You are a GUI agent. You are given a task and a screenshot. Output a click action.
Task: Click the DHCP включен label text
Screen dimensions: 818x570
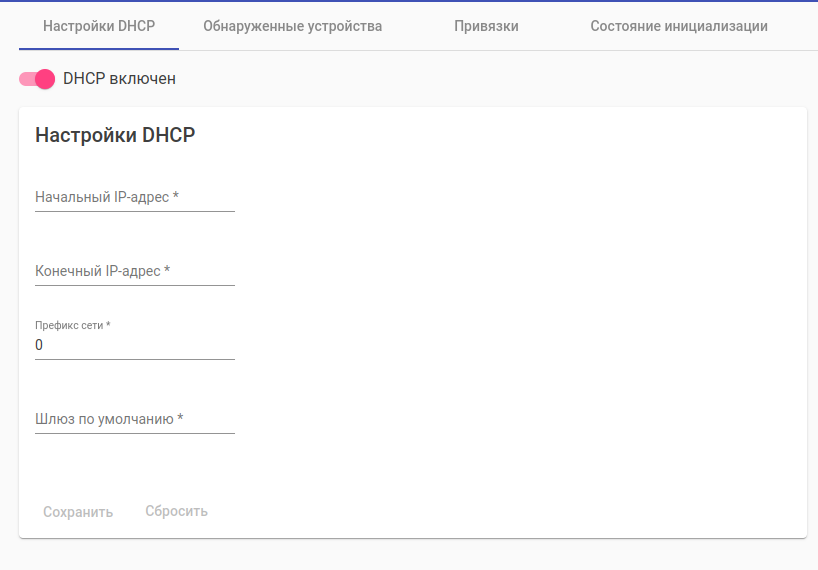click(119, 79)
